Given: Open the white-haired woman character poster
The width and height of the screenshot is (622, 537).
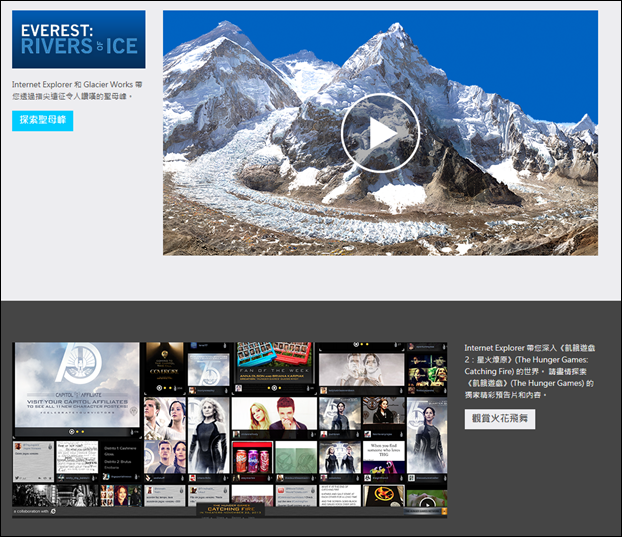Looking at the screenshot, I should 208,435.
